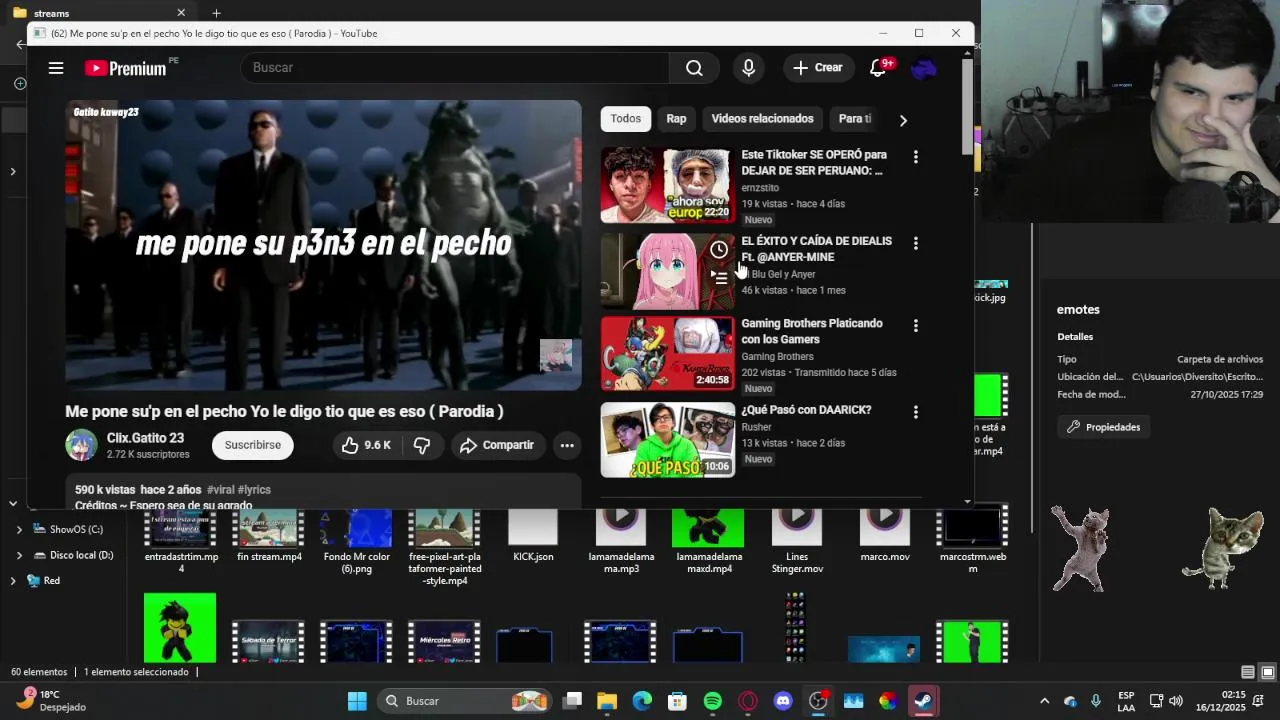The height and width of the screenshot is (720, 1280).
Task: Select the Rap filter chip
Action: [x=676, y=119]
